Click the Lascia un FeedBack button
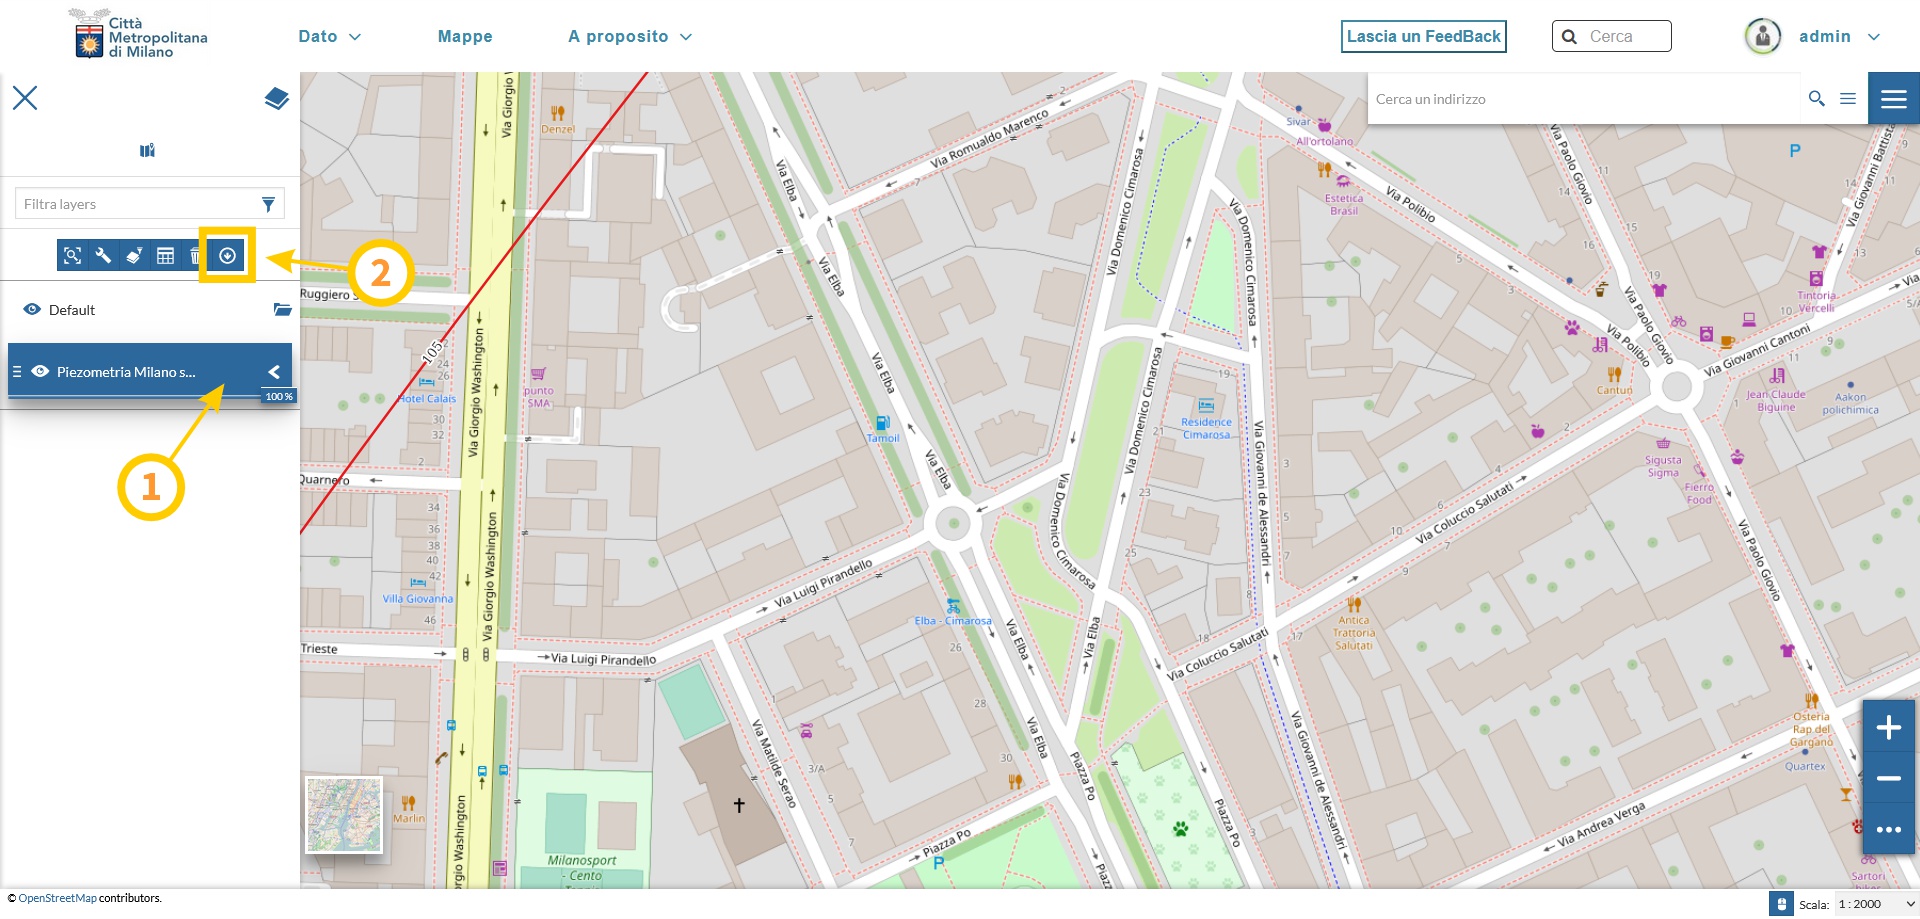Image resolution: width=1920 pixels, height=919 pixels. 1423,37
